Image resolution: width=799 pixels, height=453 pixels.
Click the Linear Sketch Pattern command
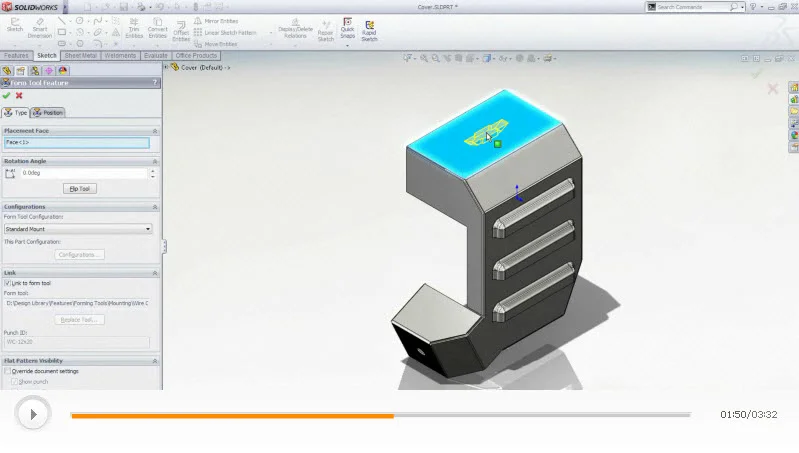(225, 33)
